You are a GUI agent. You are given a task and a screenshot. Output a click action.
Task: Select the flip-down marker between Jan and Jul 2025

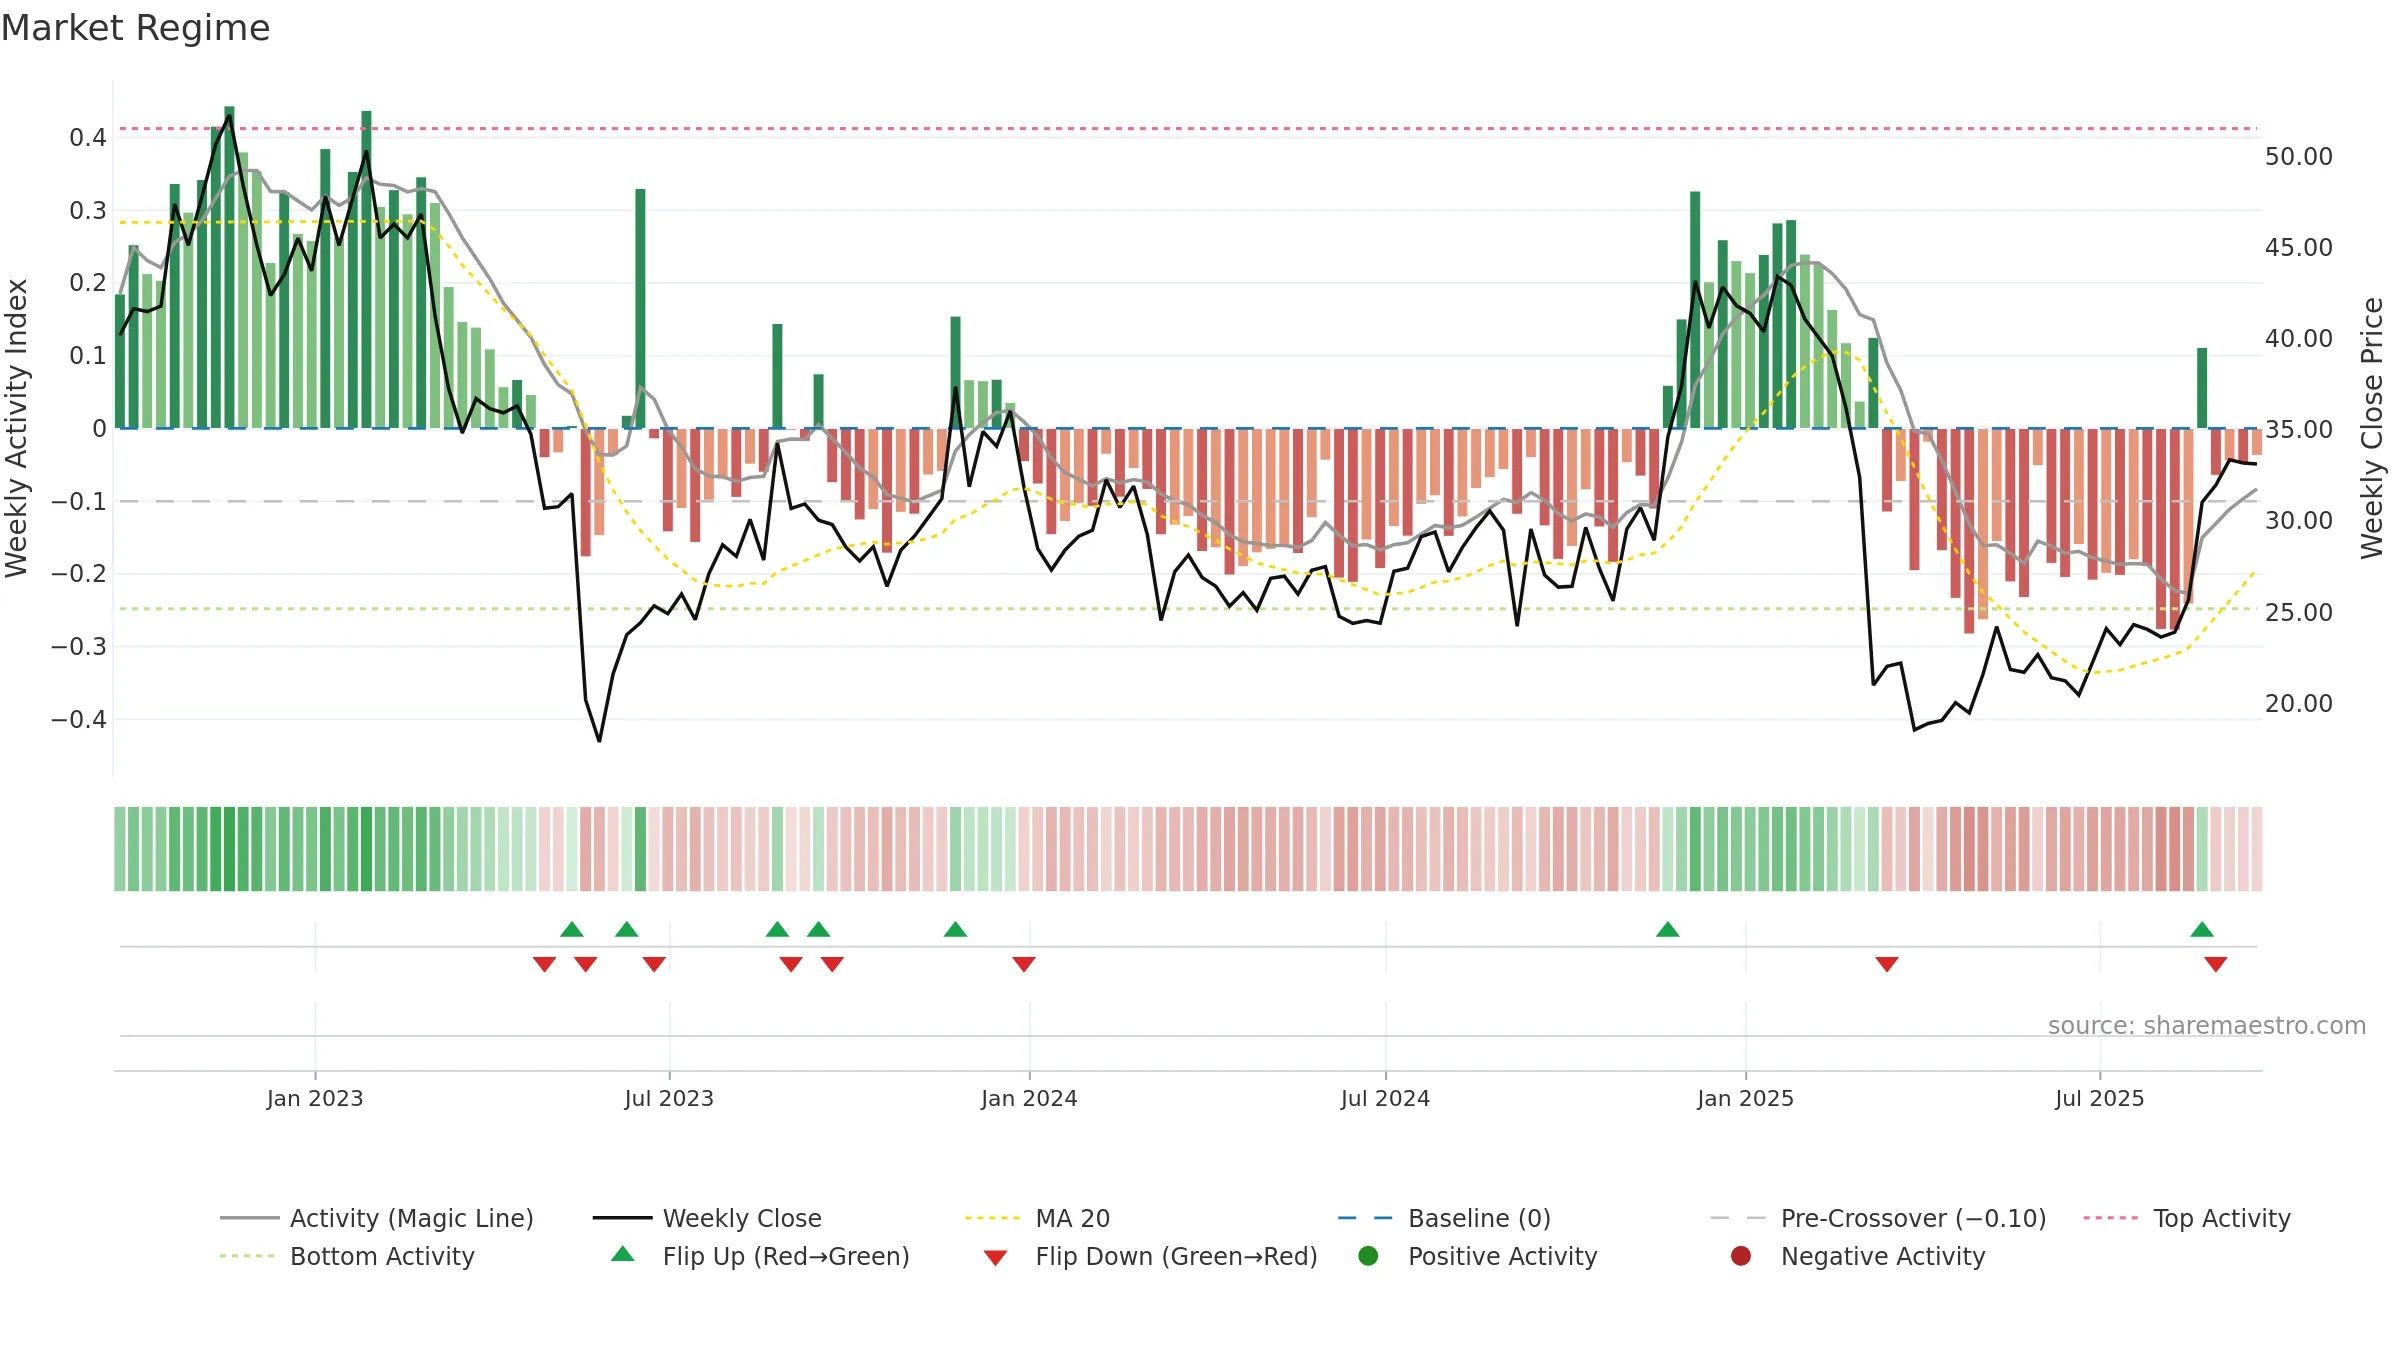pyautogui.click(x=1887, y=964)
